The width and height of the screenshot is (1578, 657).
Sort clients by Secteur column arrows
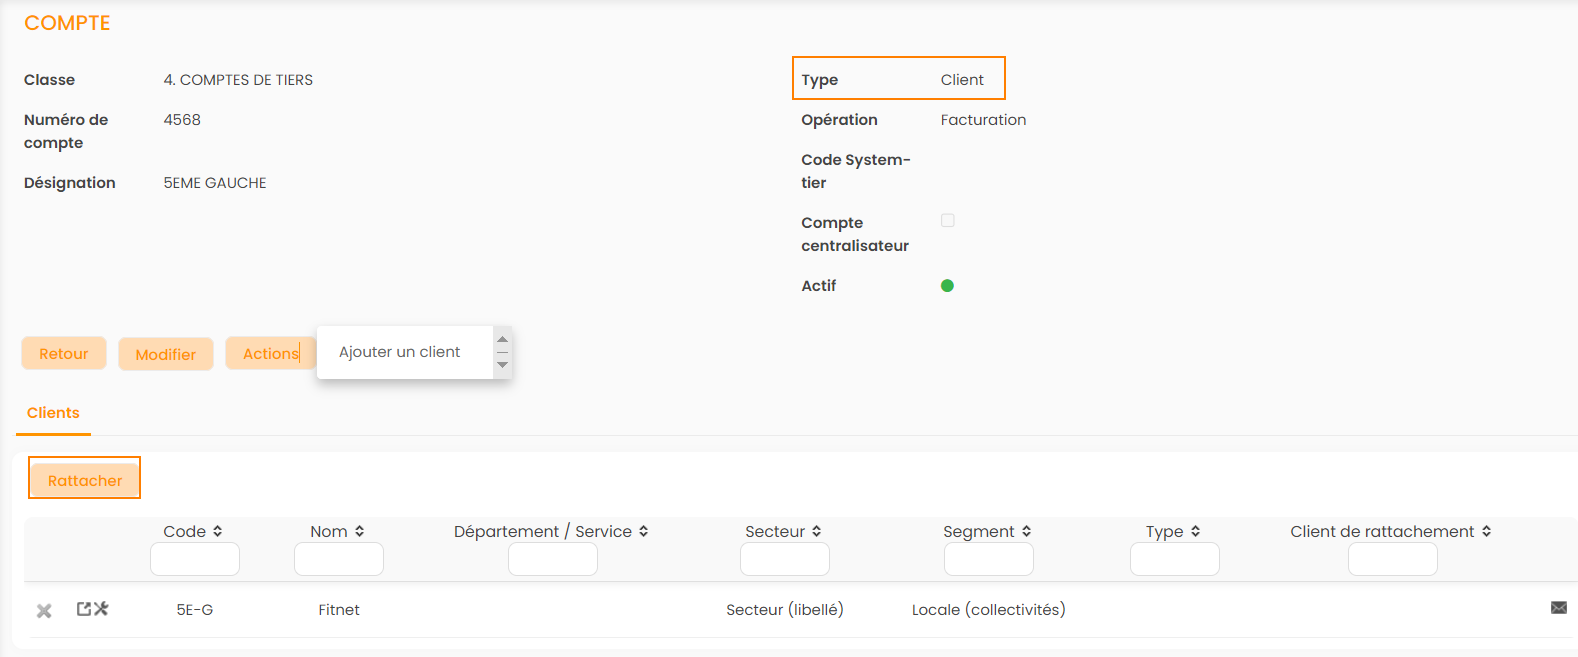[816, 532]
